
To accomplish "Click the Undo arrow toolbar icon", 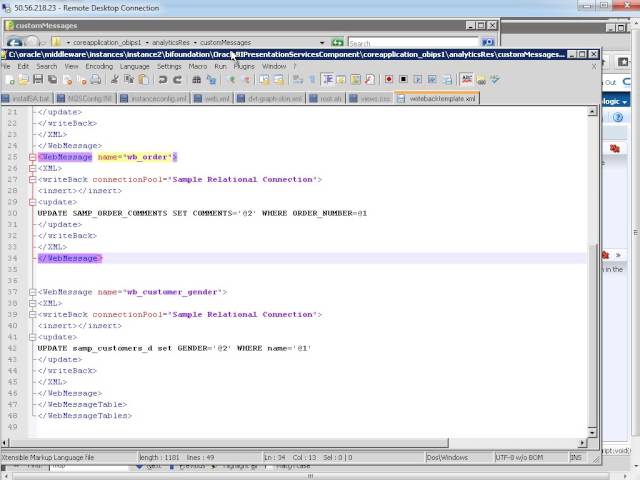I will coord(163,80).
